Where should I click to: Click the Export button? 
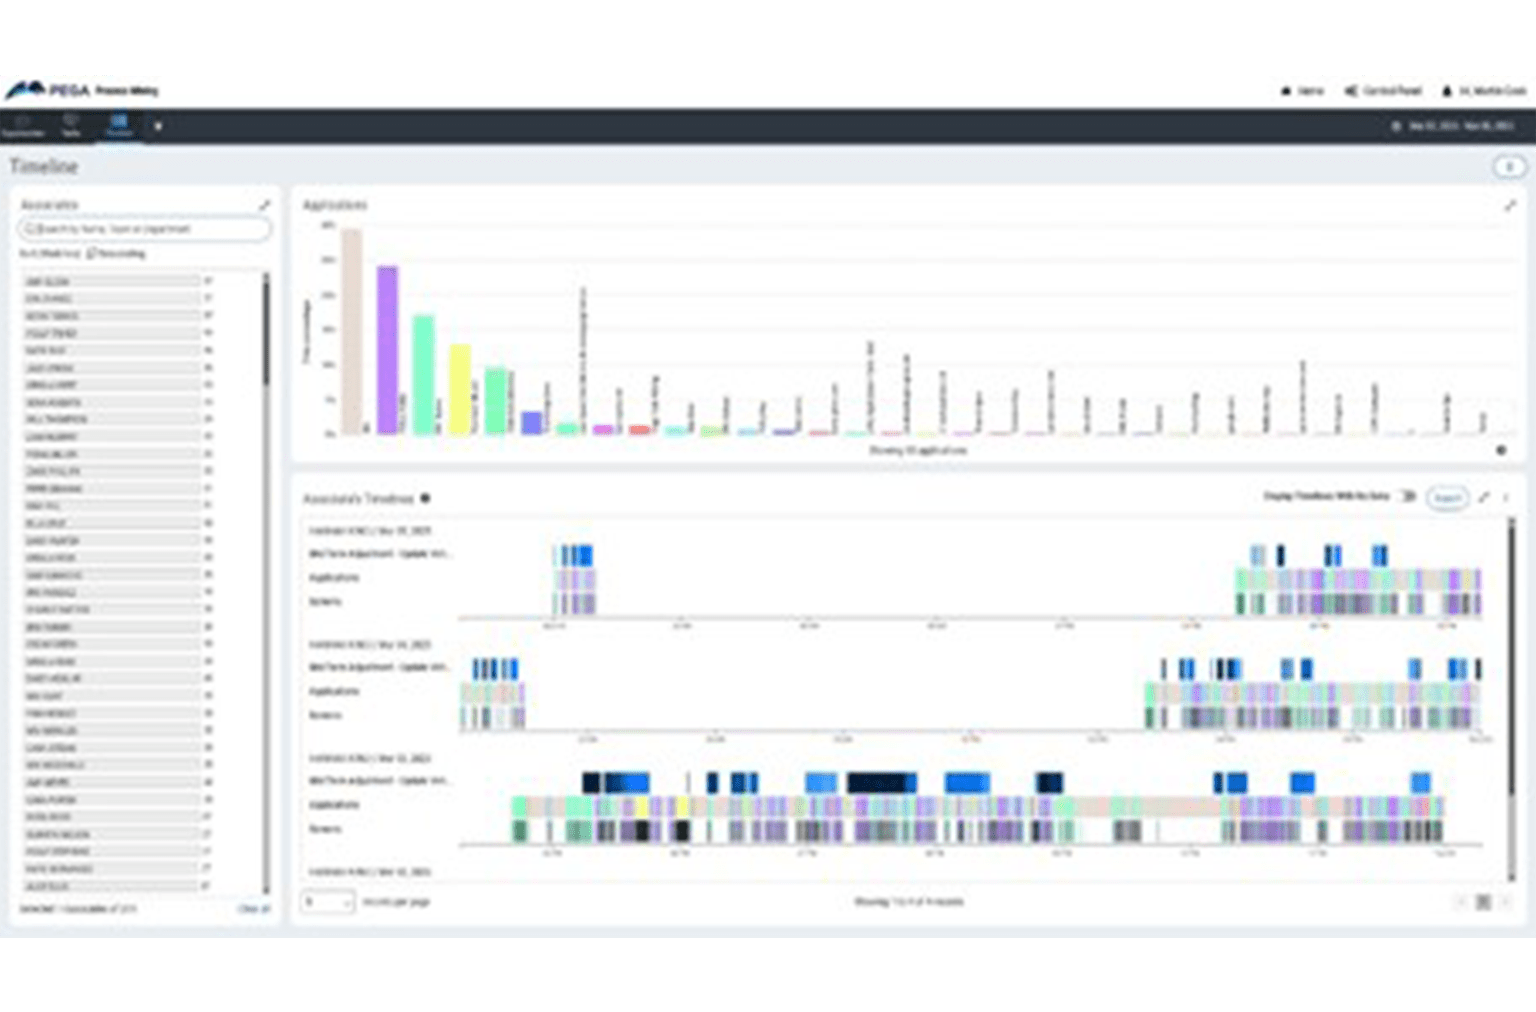(1447, 498)
